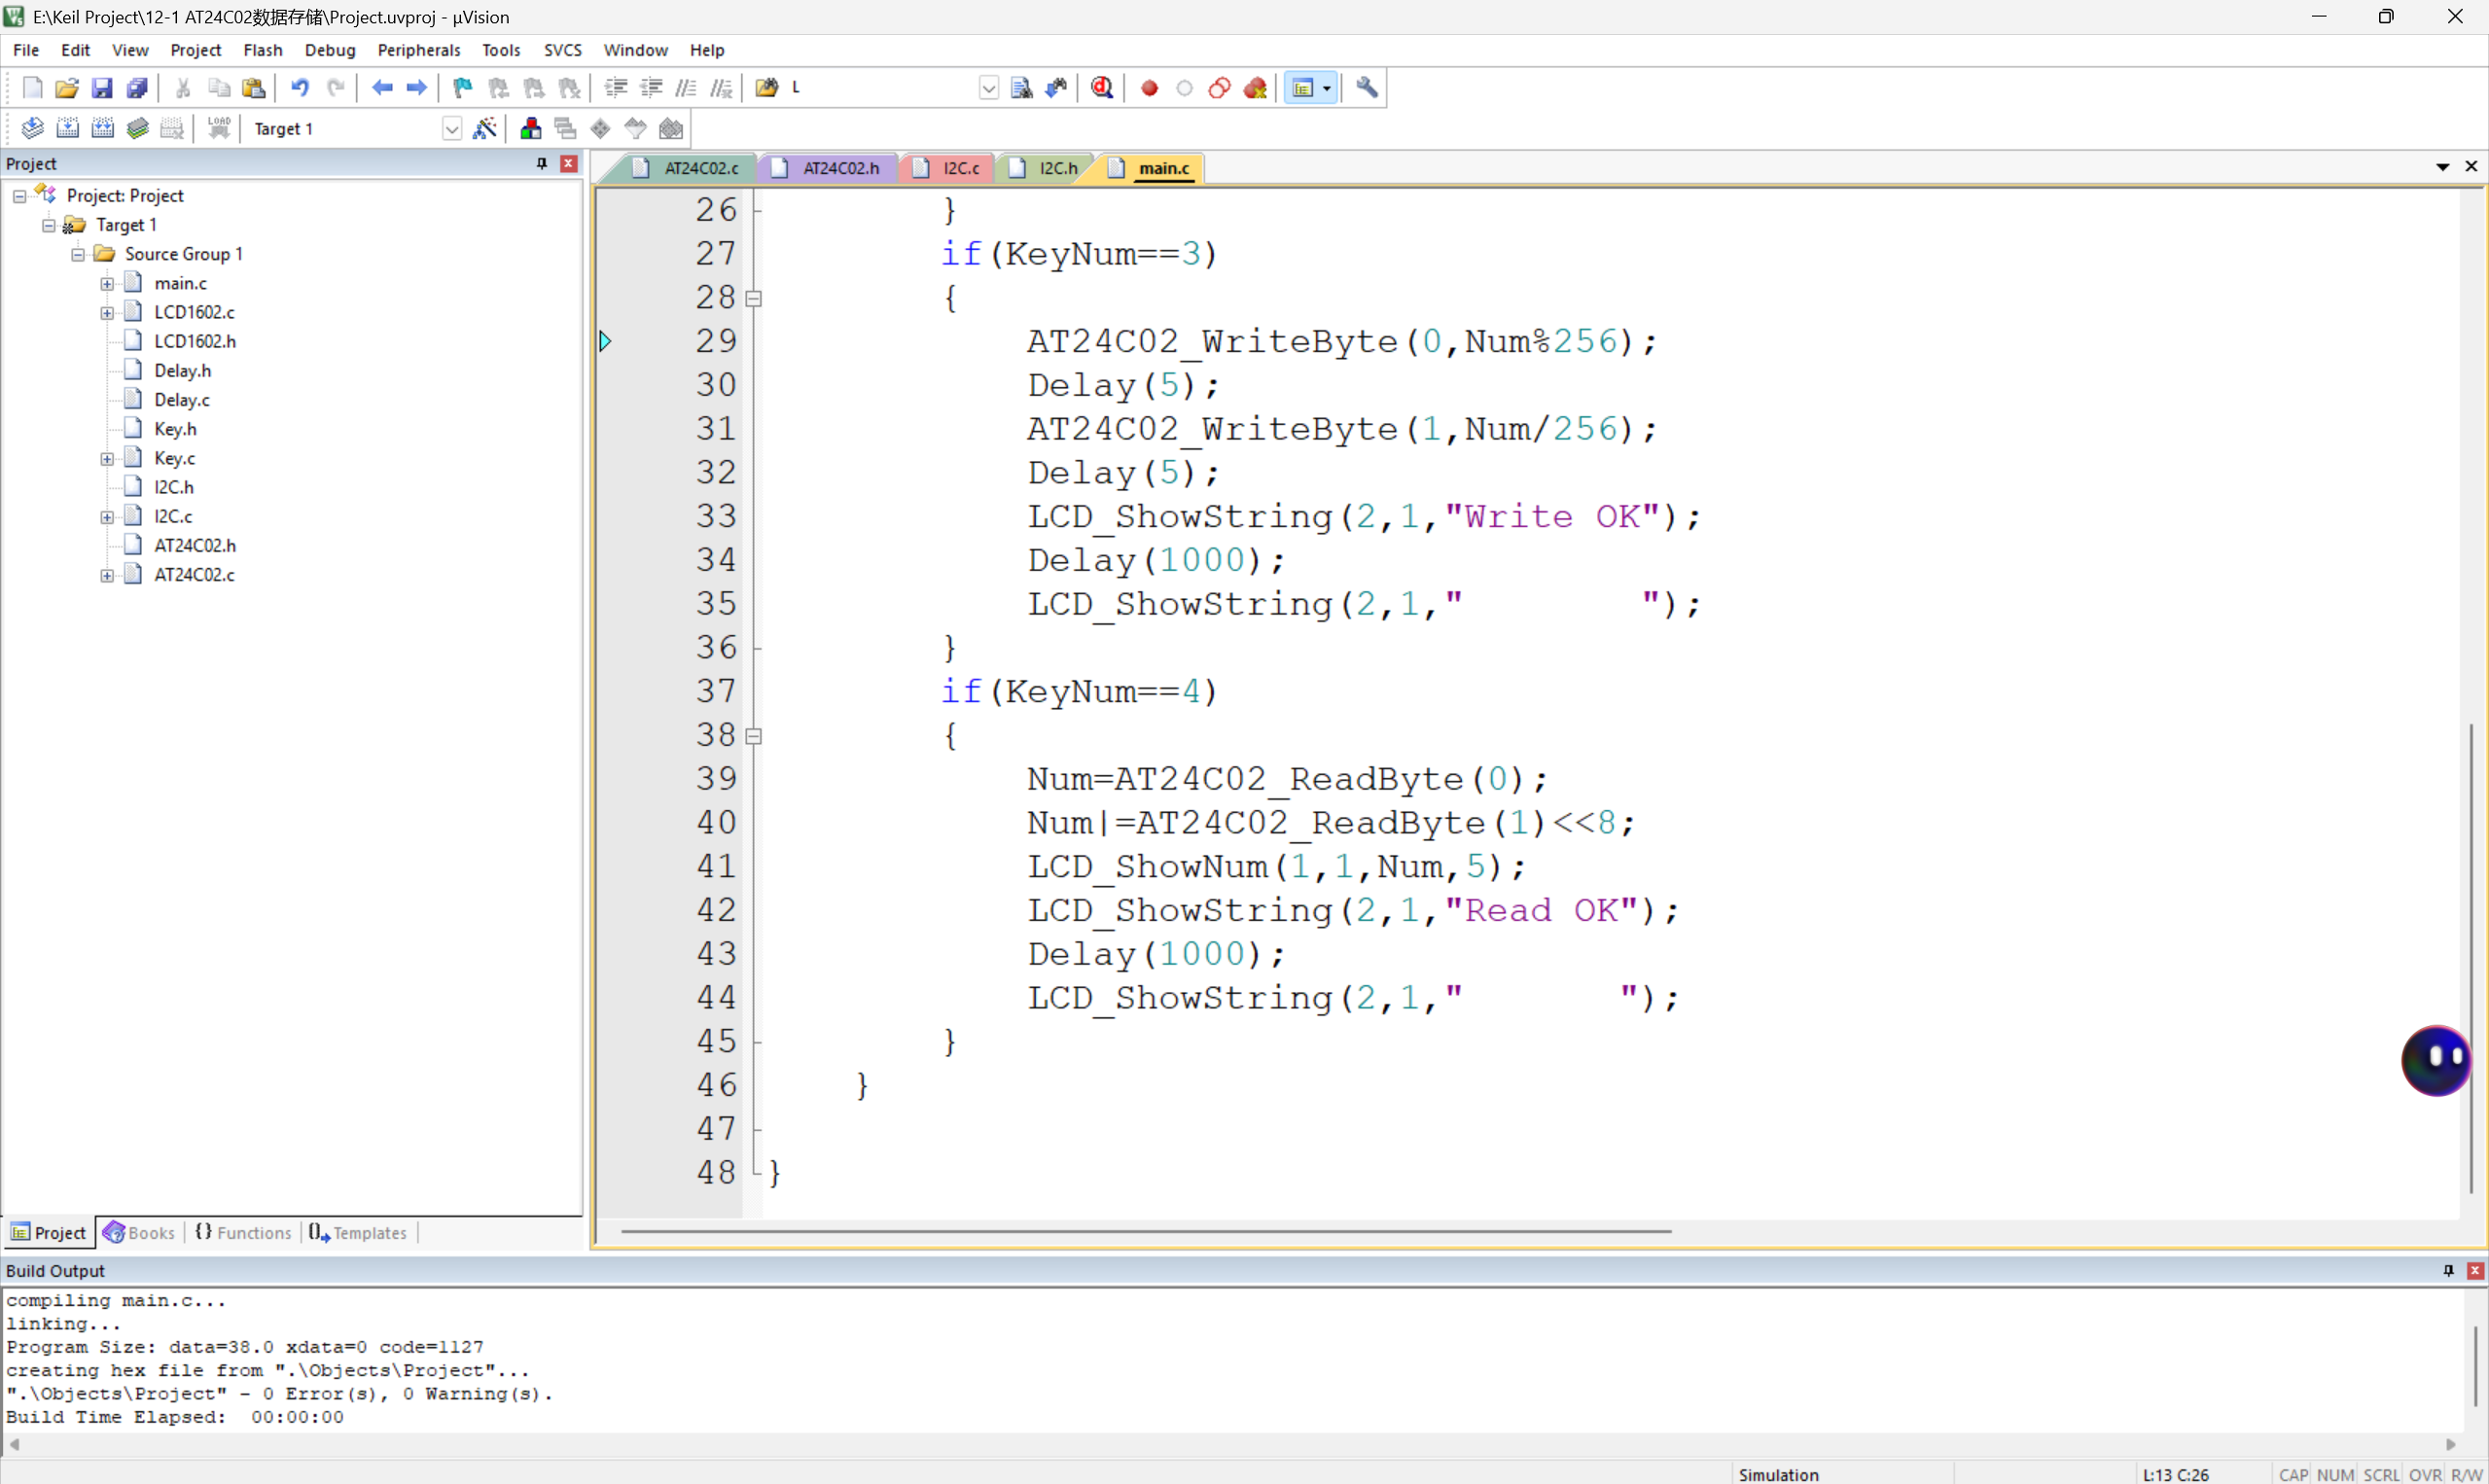The width and height of the screenshot is (2489, 1484).
Task: Click the Manage Project Items icon
Action: tap(530, 128)
